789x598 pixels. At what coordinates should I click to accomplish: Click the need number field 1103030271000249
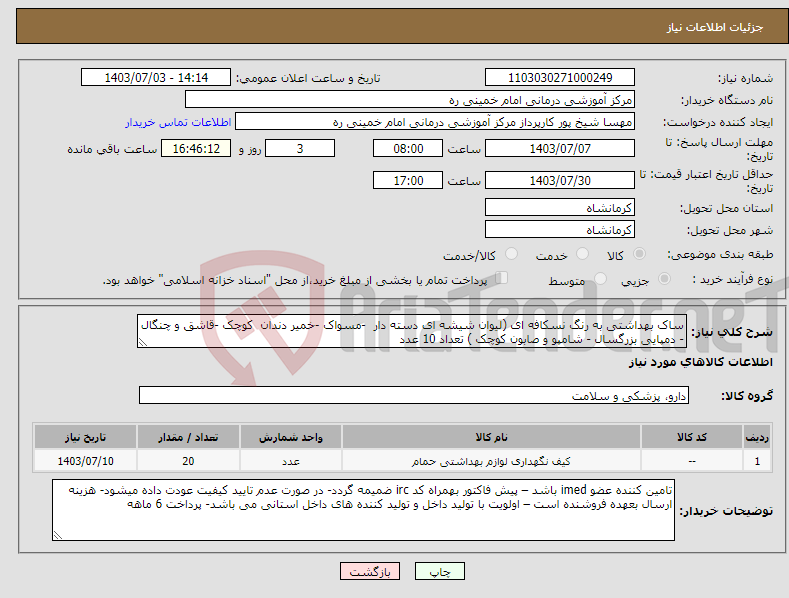tap(560, 78)
